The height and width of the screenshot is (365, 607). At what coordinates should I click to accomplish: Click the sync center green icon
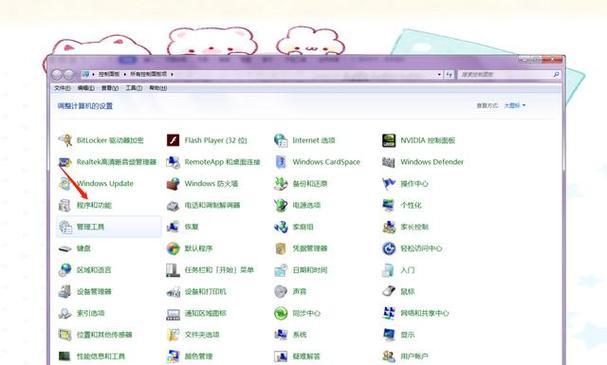pyautogui.click(x=281, y=313)
